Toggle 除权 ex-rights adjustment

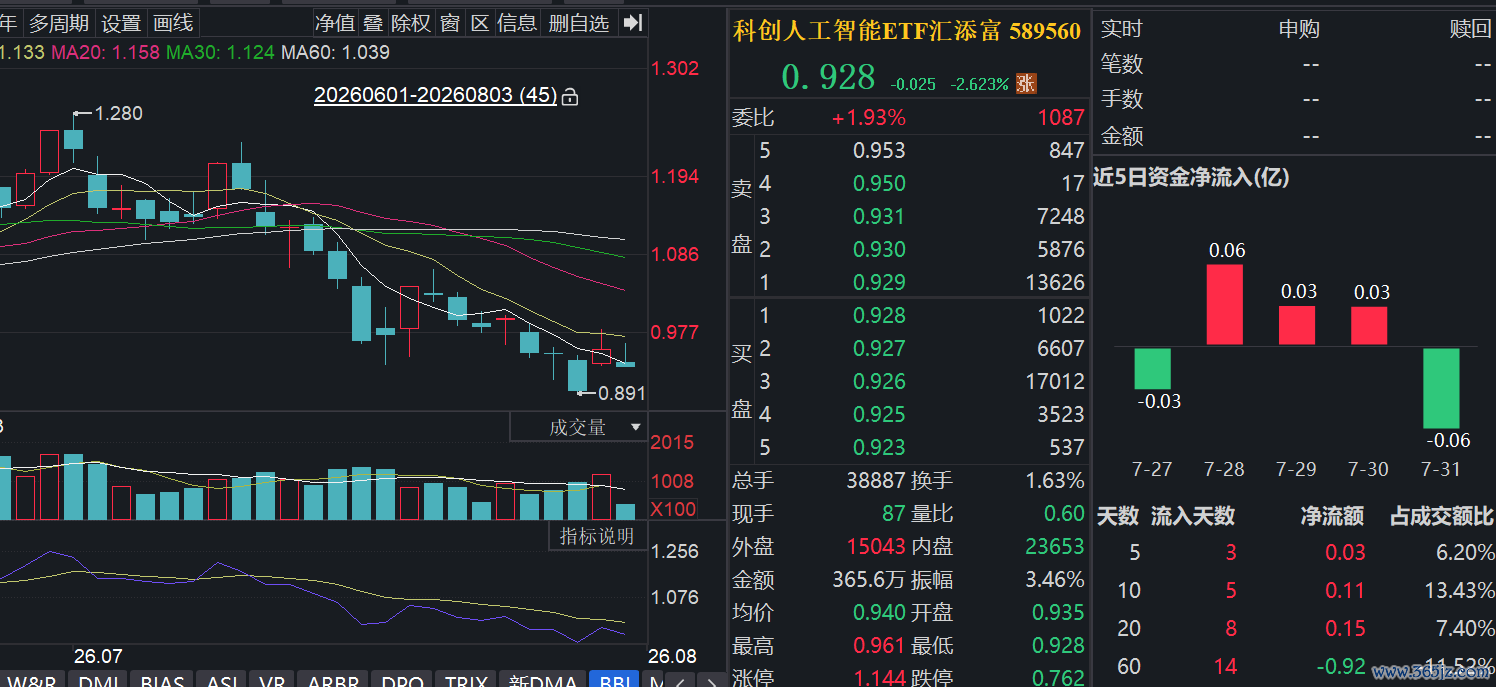411,23
